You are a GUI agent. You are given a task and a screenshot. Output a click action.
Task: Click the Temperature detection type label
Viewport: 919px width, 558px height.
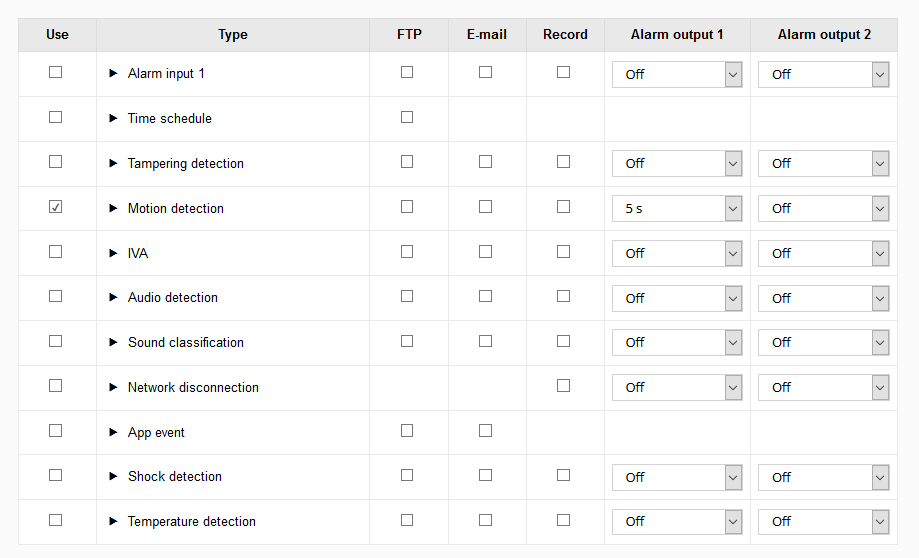pos(192,522)
